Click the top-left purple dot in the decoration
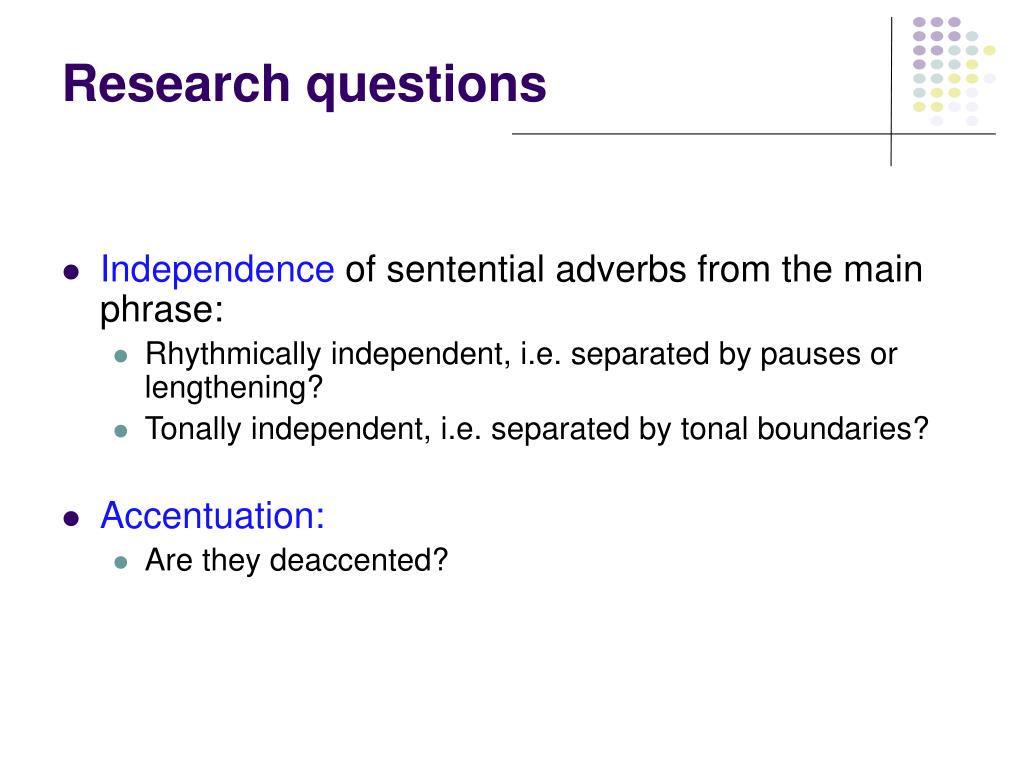1024x768 pixels. 919,22
